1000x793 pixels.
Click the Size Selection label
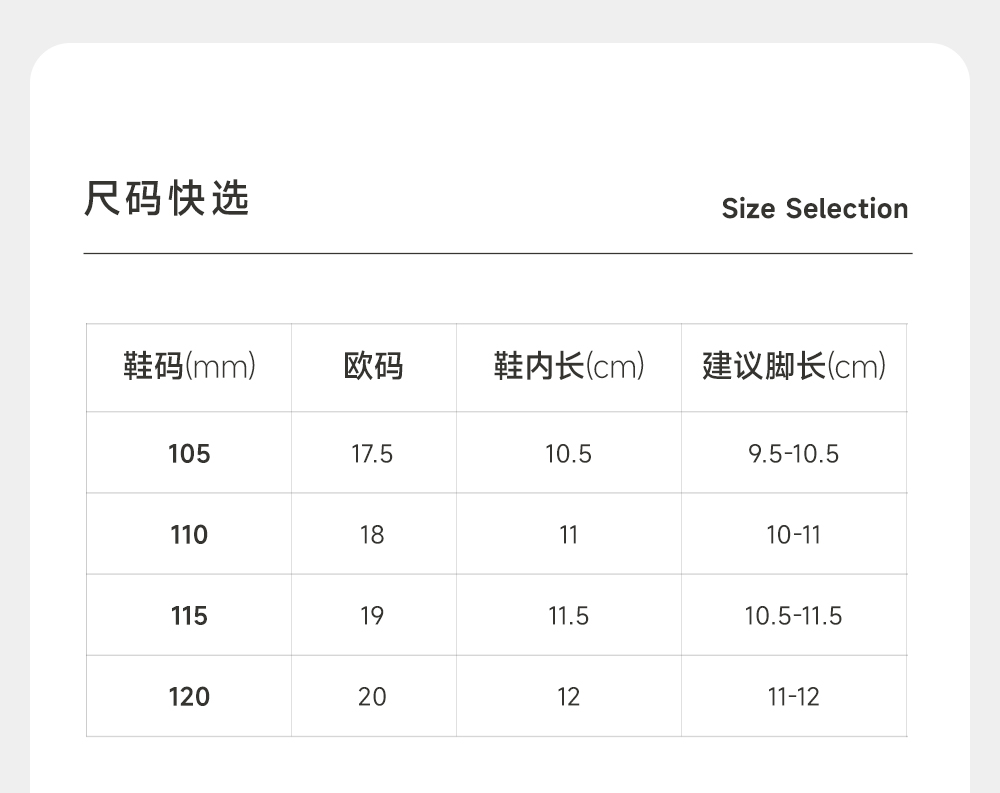coord(814,209)
